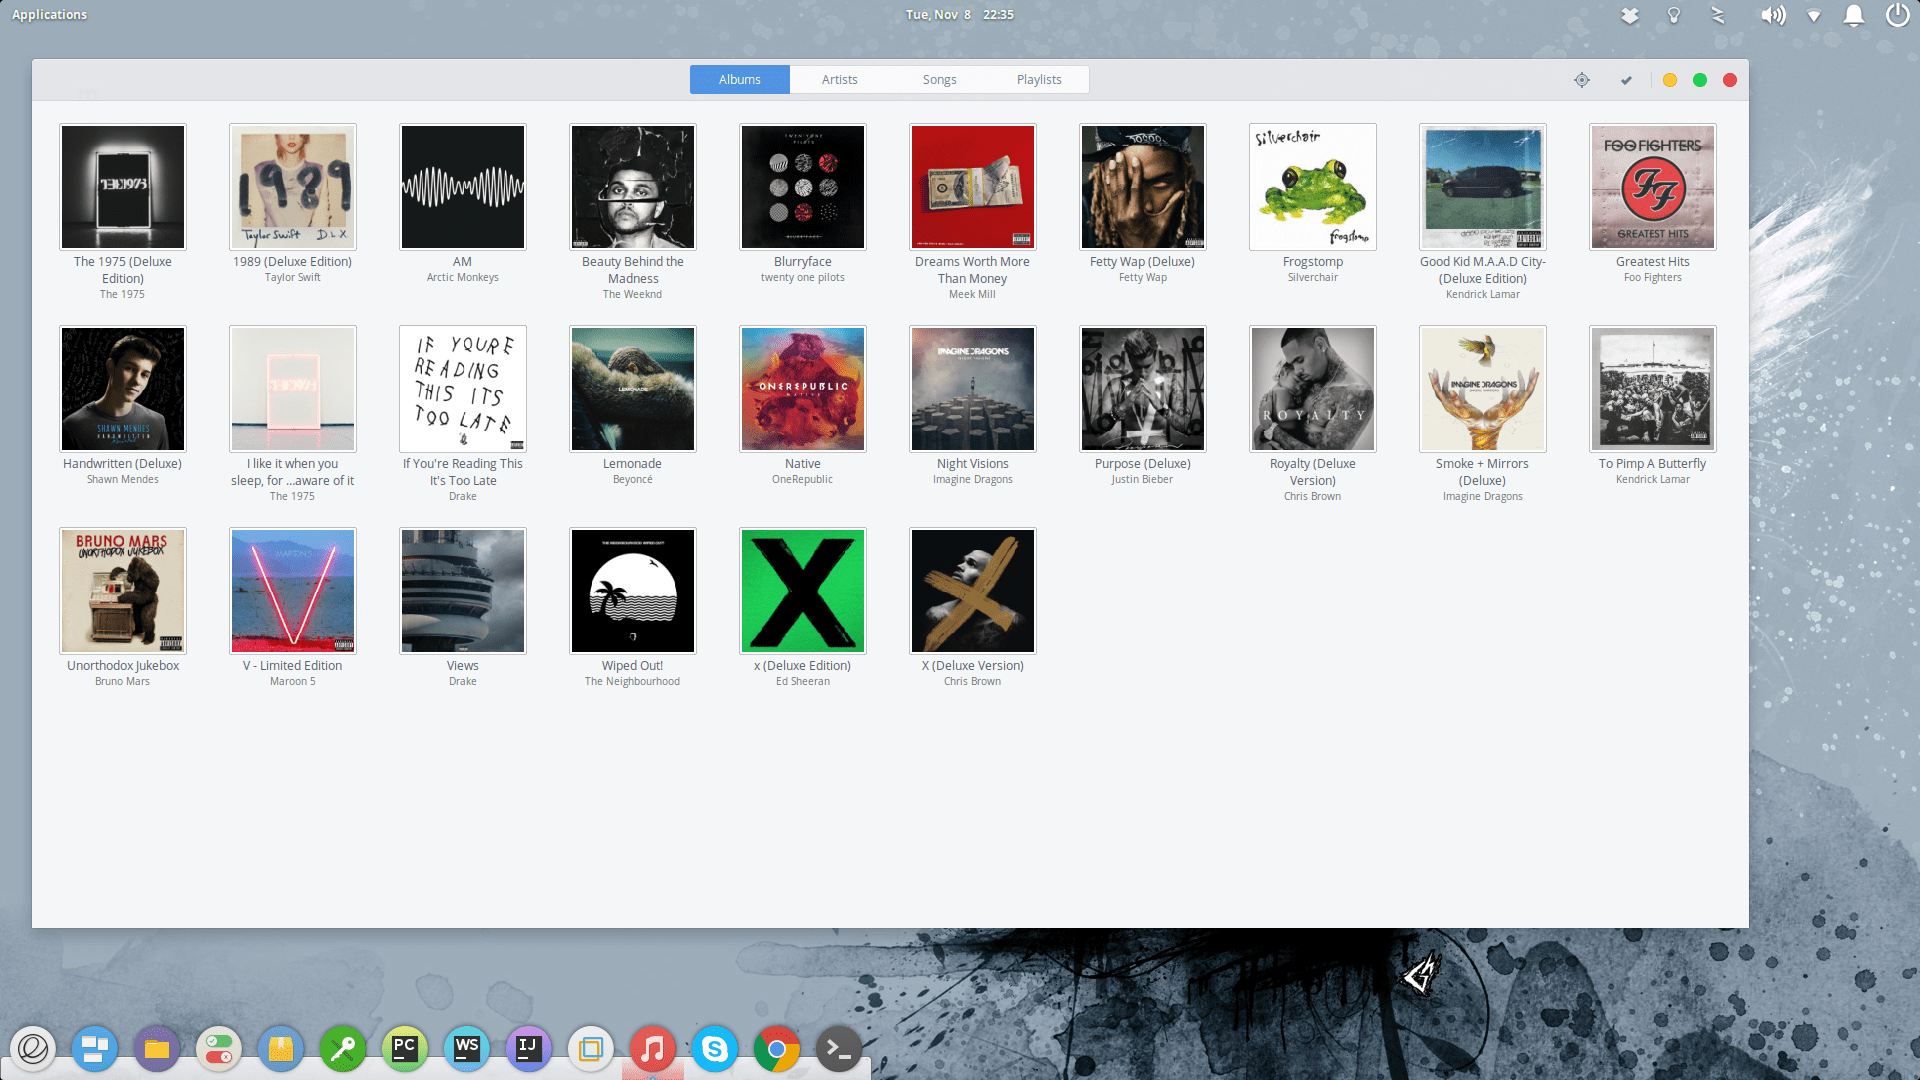1920x1080 pixels.
Task: Toggle the green dot filter
Action: pyautogui.click(x=1700, y=79)
